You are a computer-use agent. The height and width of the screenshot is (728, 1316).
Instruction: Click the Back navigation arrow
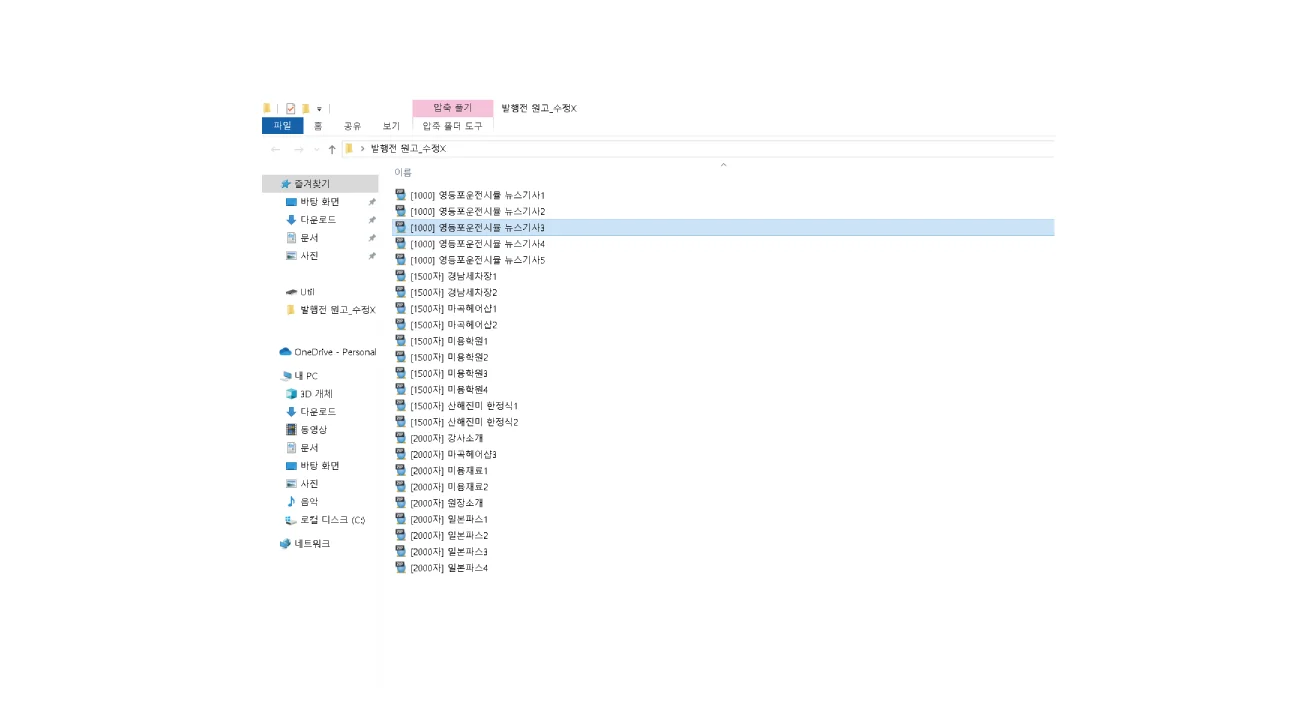pyautogui.click(x=275, y=149)
